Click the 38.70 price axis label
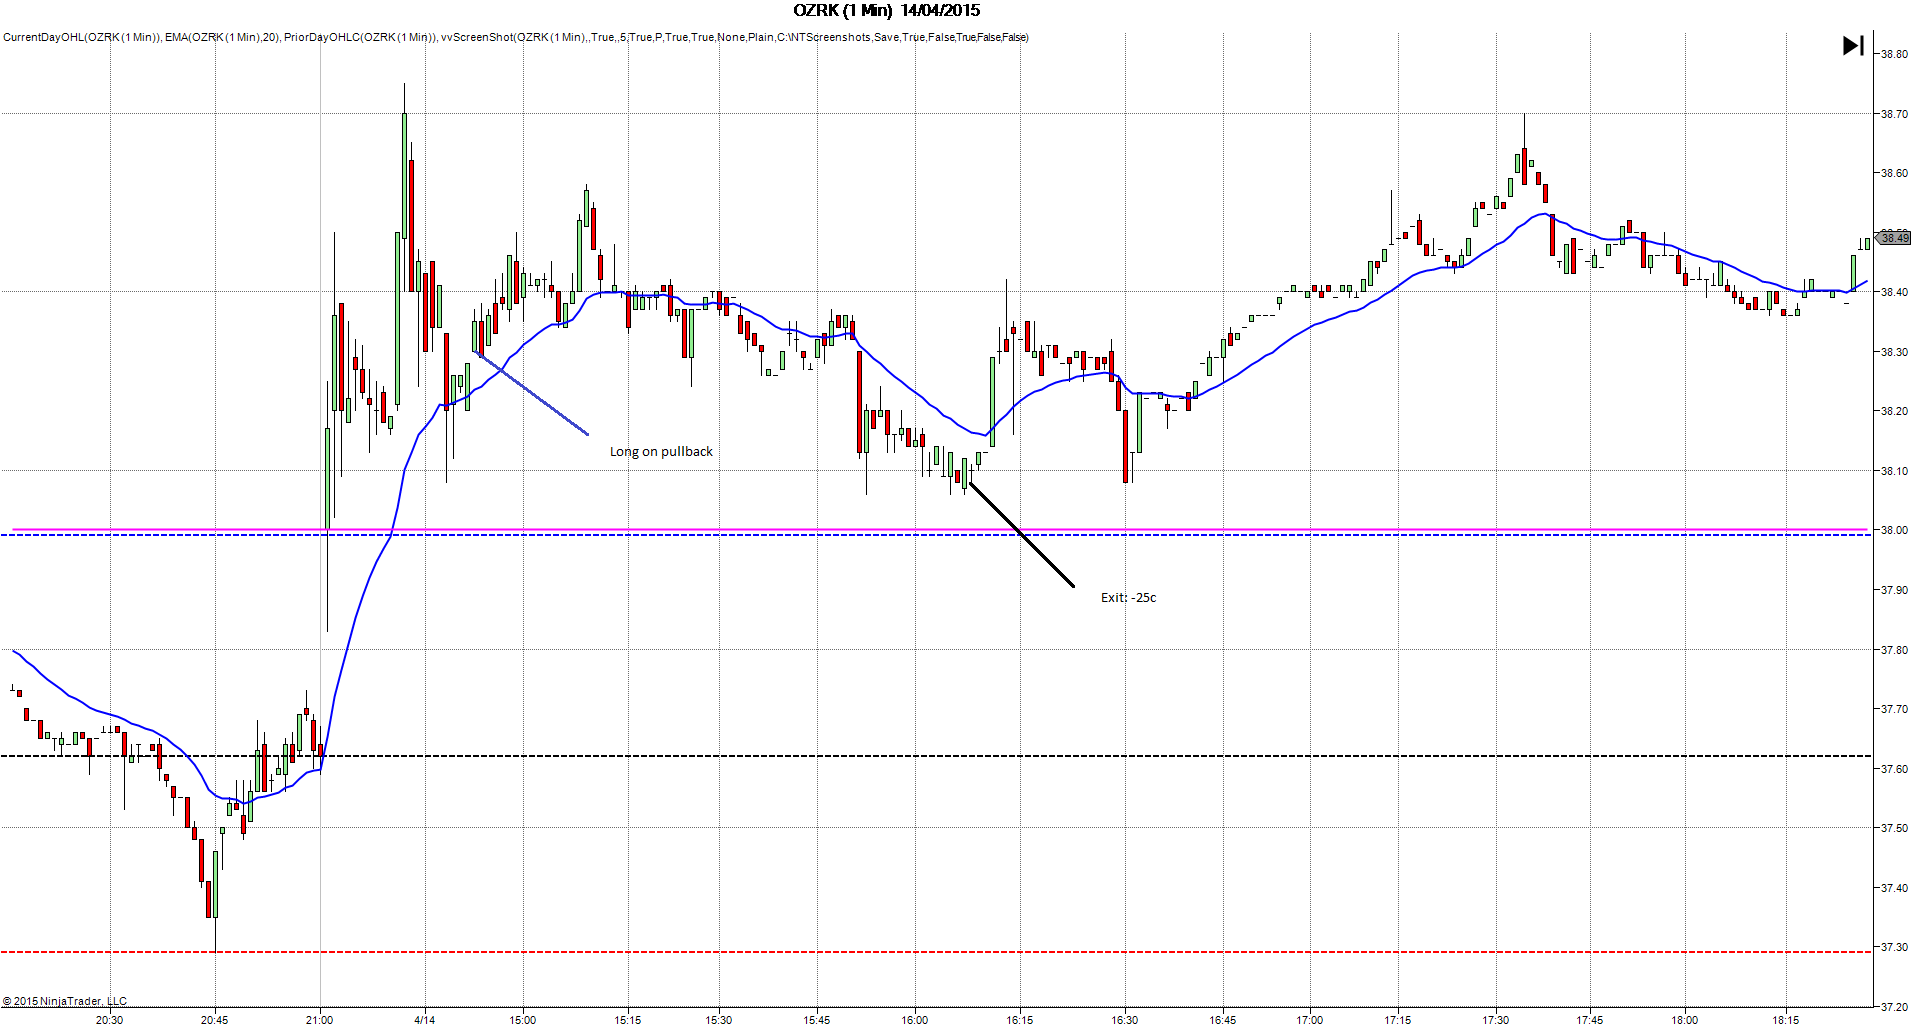Viewport: 1920px width, 1034px height. (1894, 114)
